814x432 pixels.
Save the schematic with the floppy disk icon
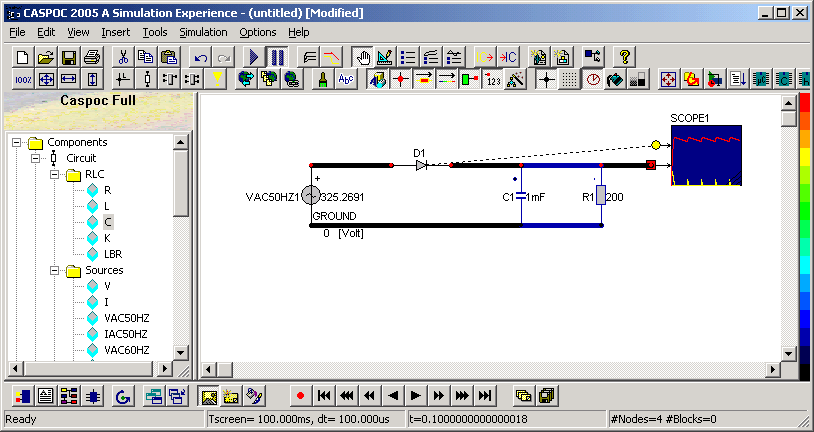[x=69, y=57]
